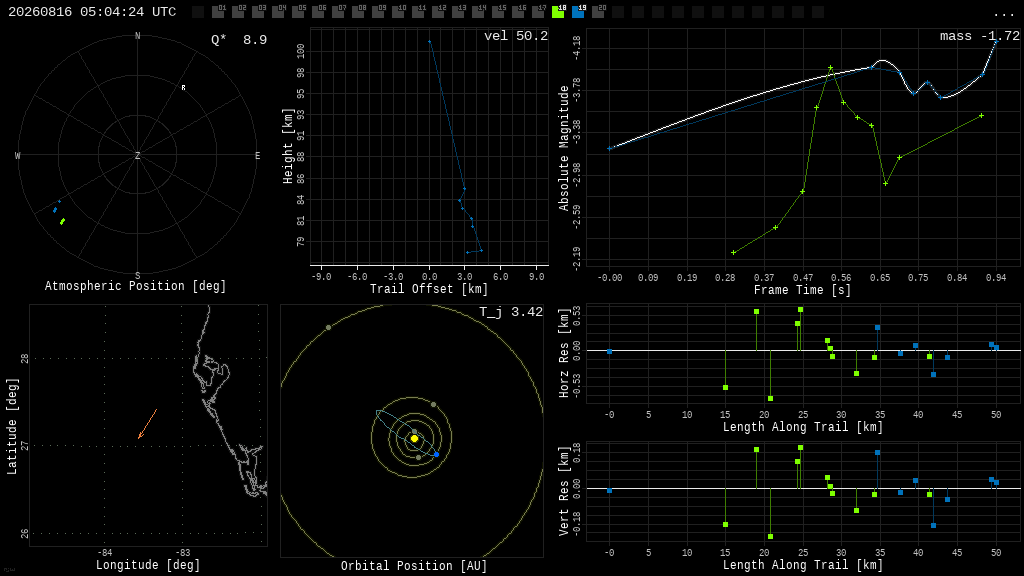Click the Orbital Position [AU] label
The width and height of the screenshot is (1024, 576).
(414, 566)
